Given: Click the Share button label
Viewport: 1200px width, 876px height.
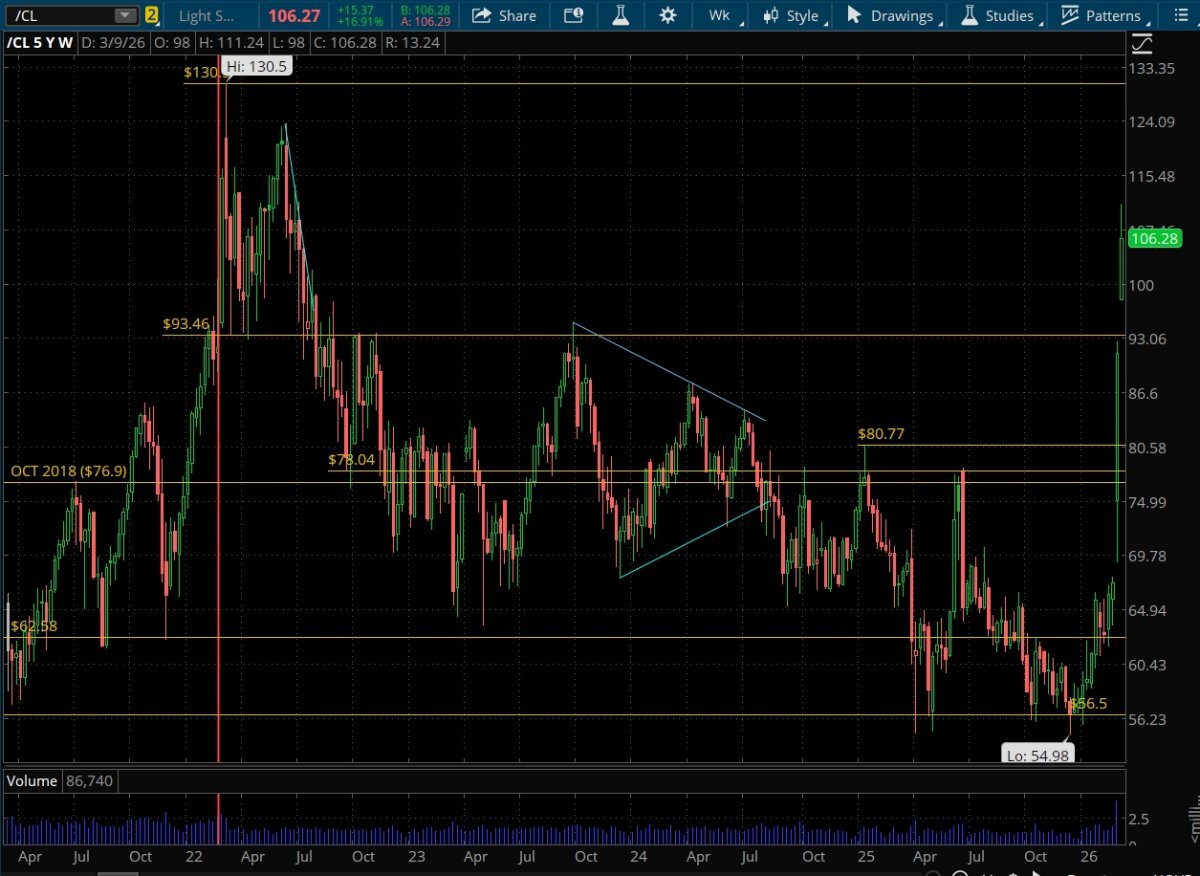Looking at the screenshot, I should (x=517, y=15).
